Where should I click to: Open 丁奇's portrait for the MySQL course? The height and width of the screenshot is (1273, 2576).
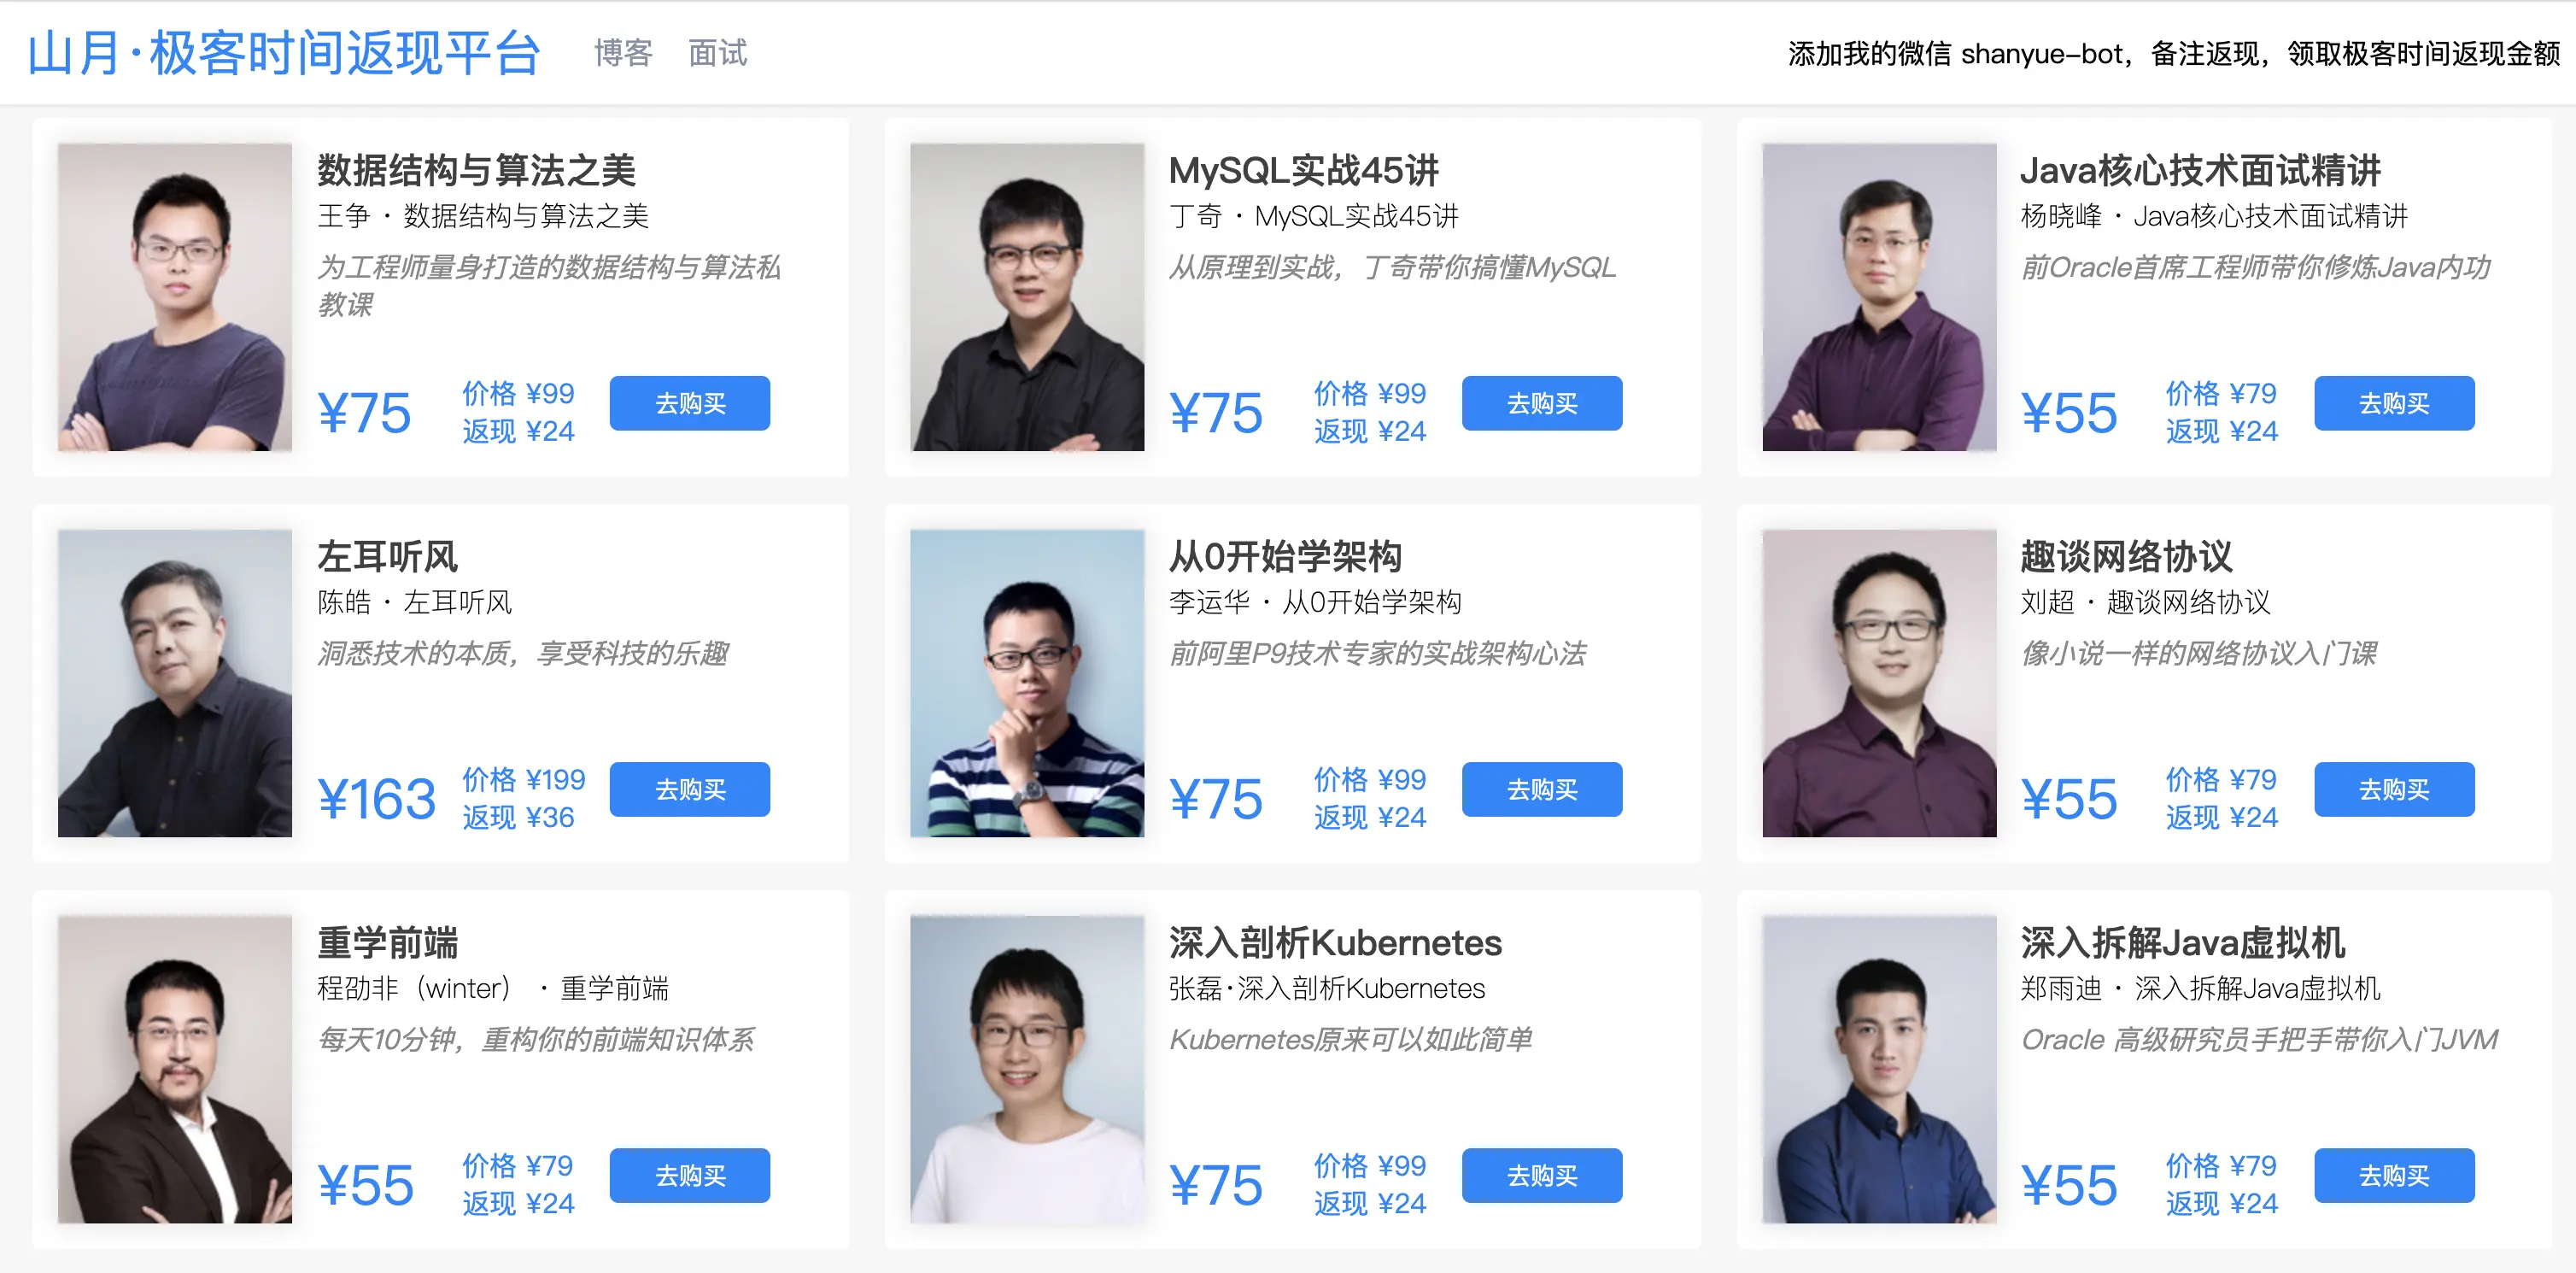pyautogui.click(x=1027, y=297)
